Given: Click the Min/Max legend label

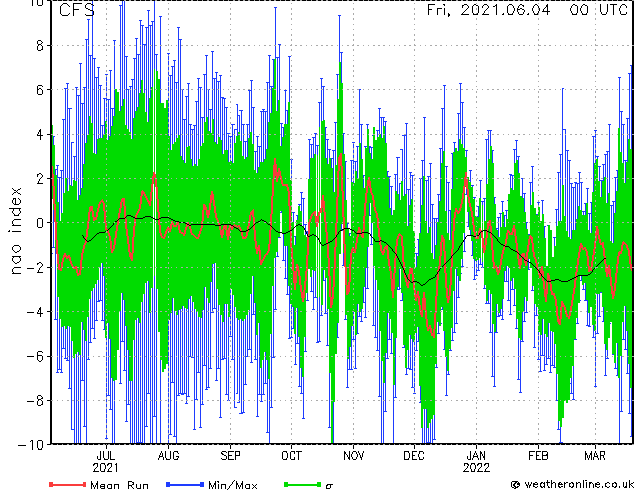Looking at the screenshot, I should pos(232,485).
